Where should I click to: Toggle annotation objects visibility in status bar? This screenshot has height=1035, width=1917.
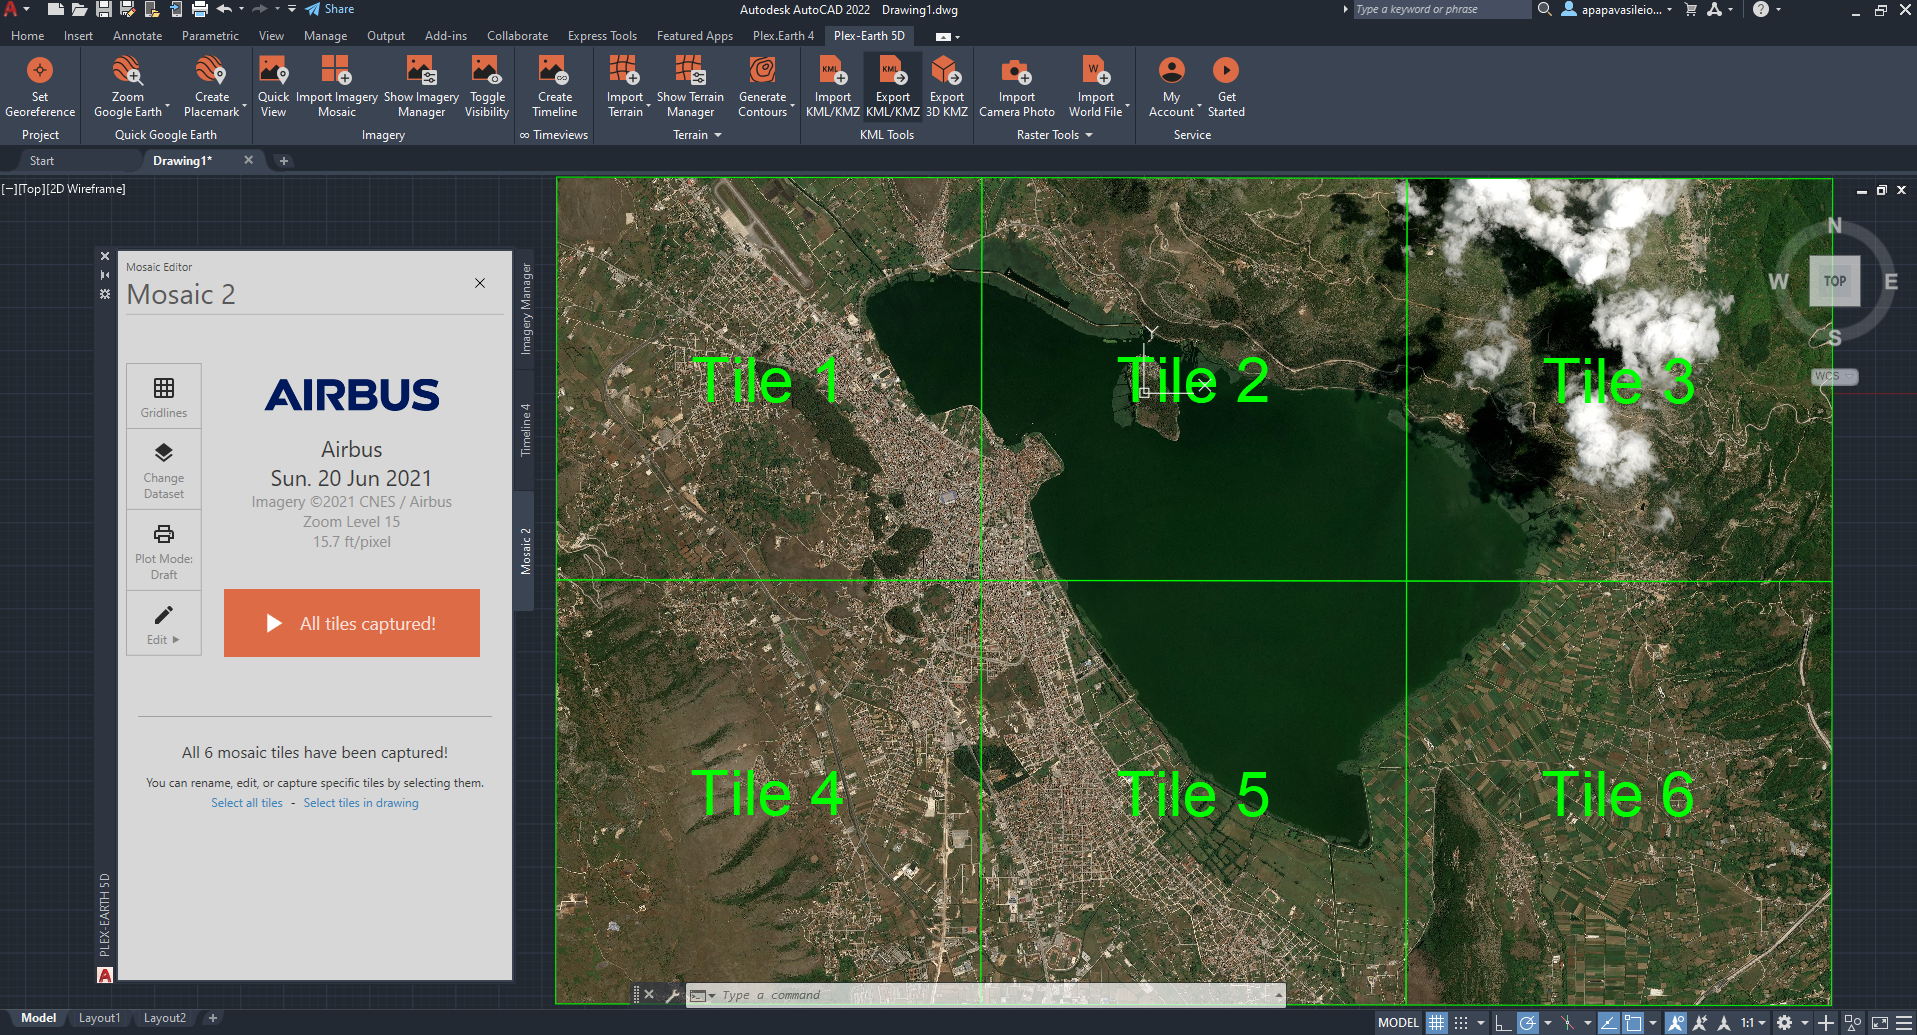click(1676, 1022)
